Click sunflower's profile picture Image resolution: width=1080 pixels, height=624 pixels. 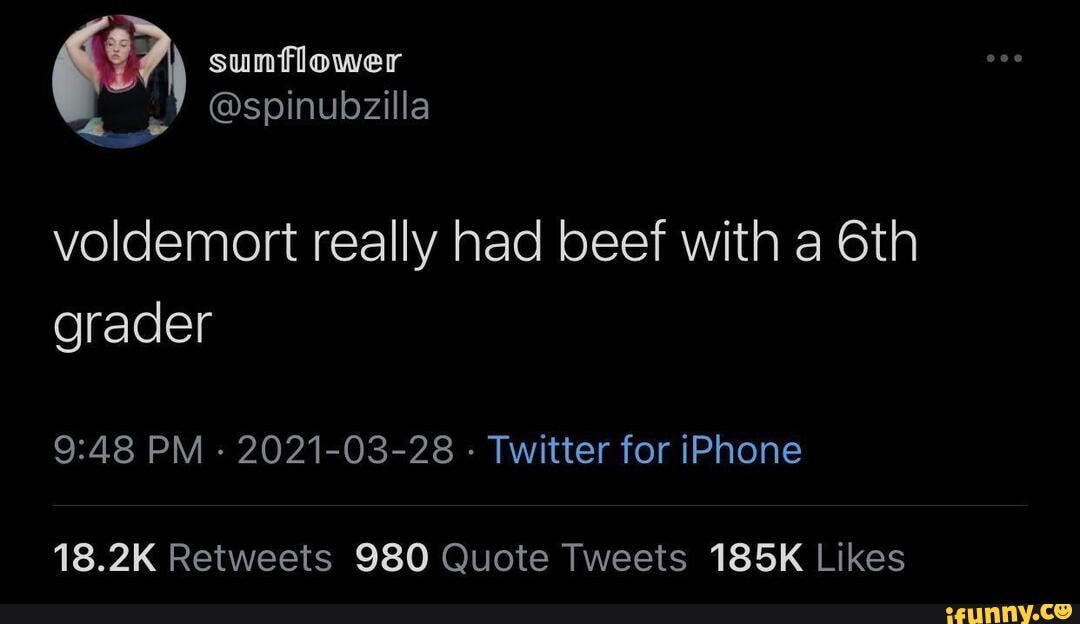[x=118, y=80]
